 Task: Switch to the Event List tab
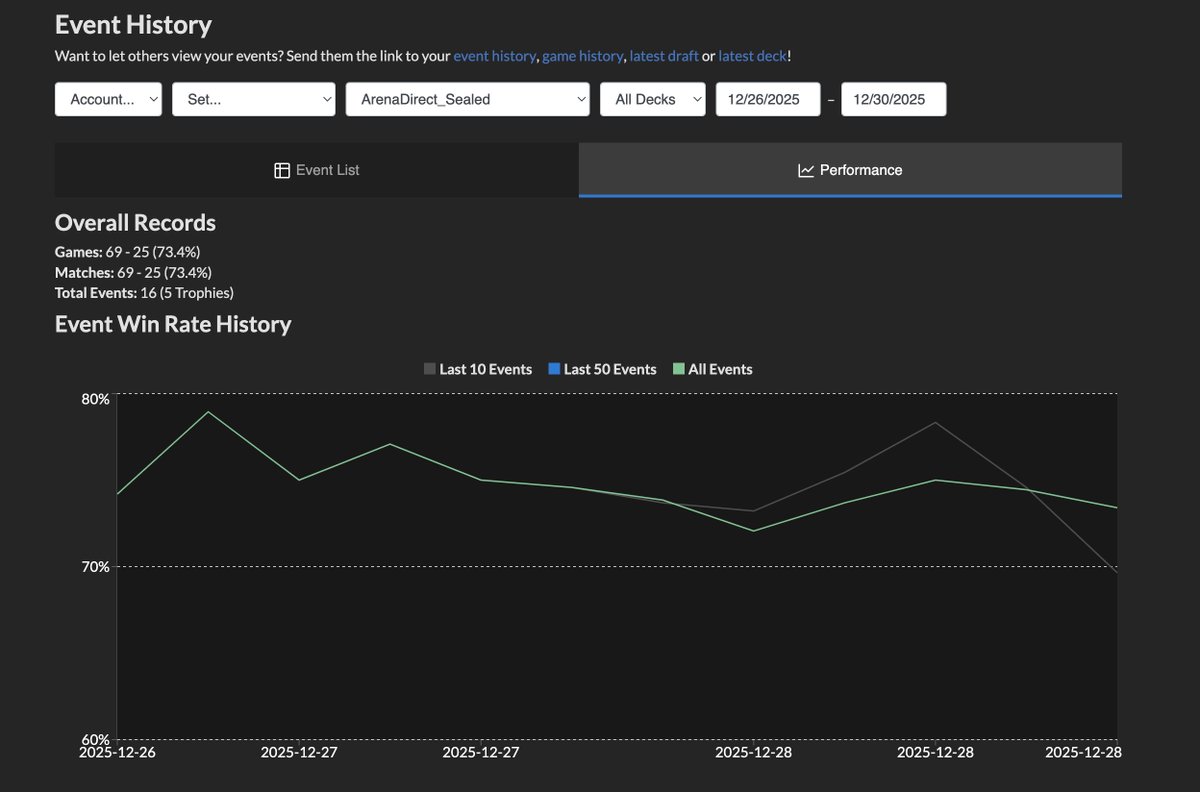pyautogui.click(x=317, y=170)
